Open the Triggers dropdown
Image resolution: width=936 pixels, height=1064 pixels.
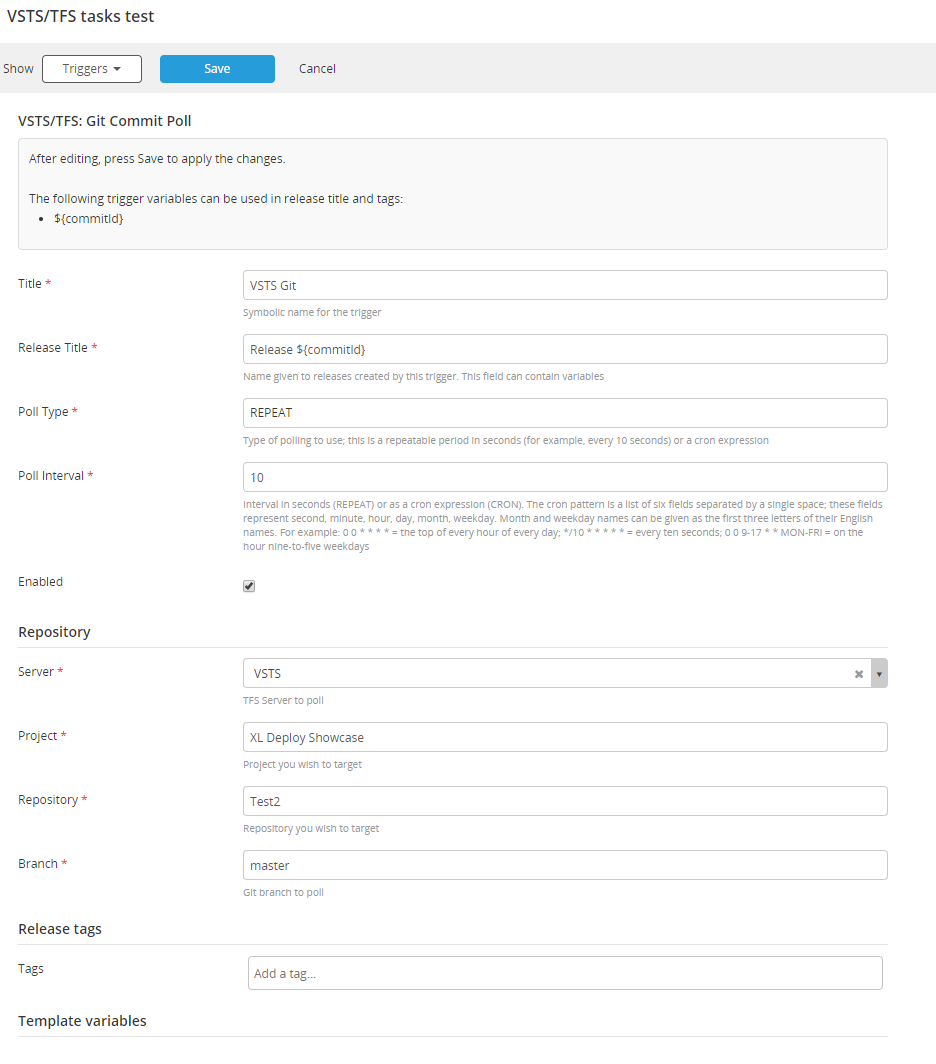click(x=92, y=69)
